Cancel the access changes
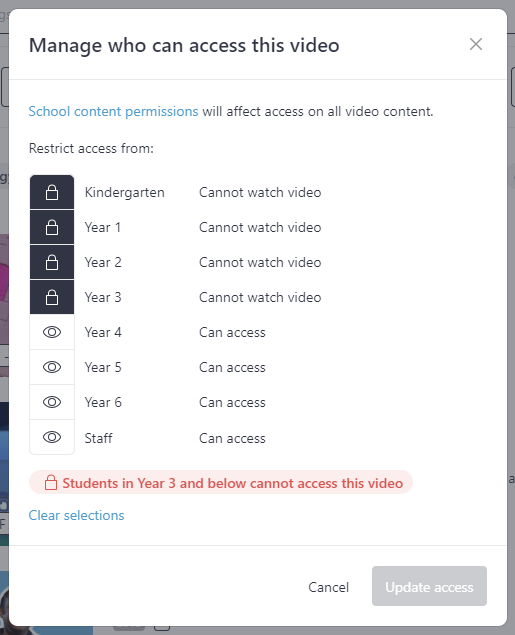This screenshot has width=515, height=635. 328,587
